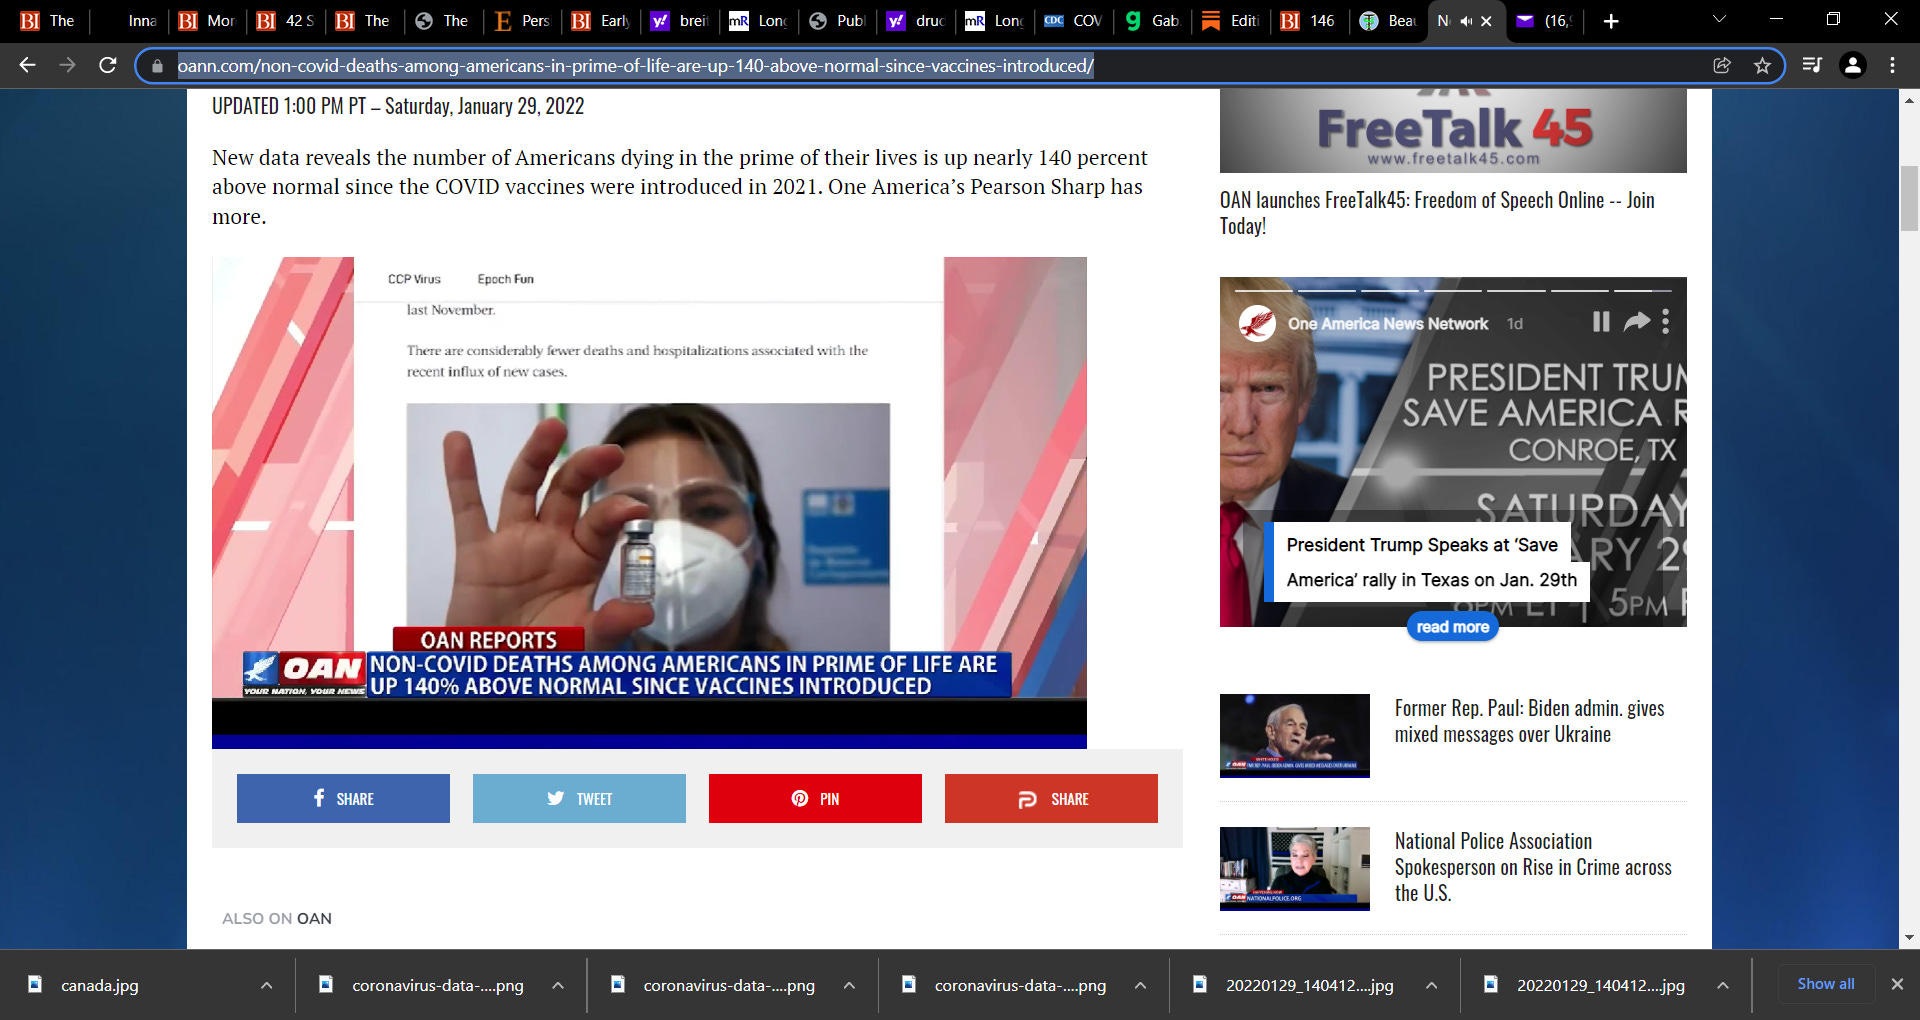1920x1020 pixels.
Task: Click page scrollbar down arrow
Action: 1909,938
